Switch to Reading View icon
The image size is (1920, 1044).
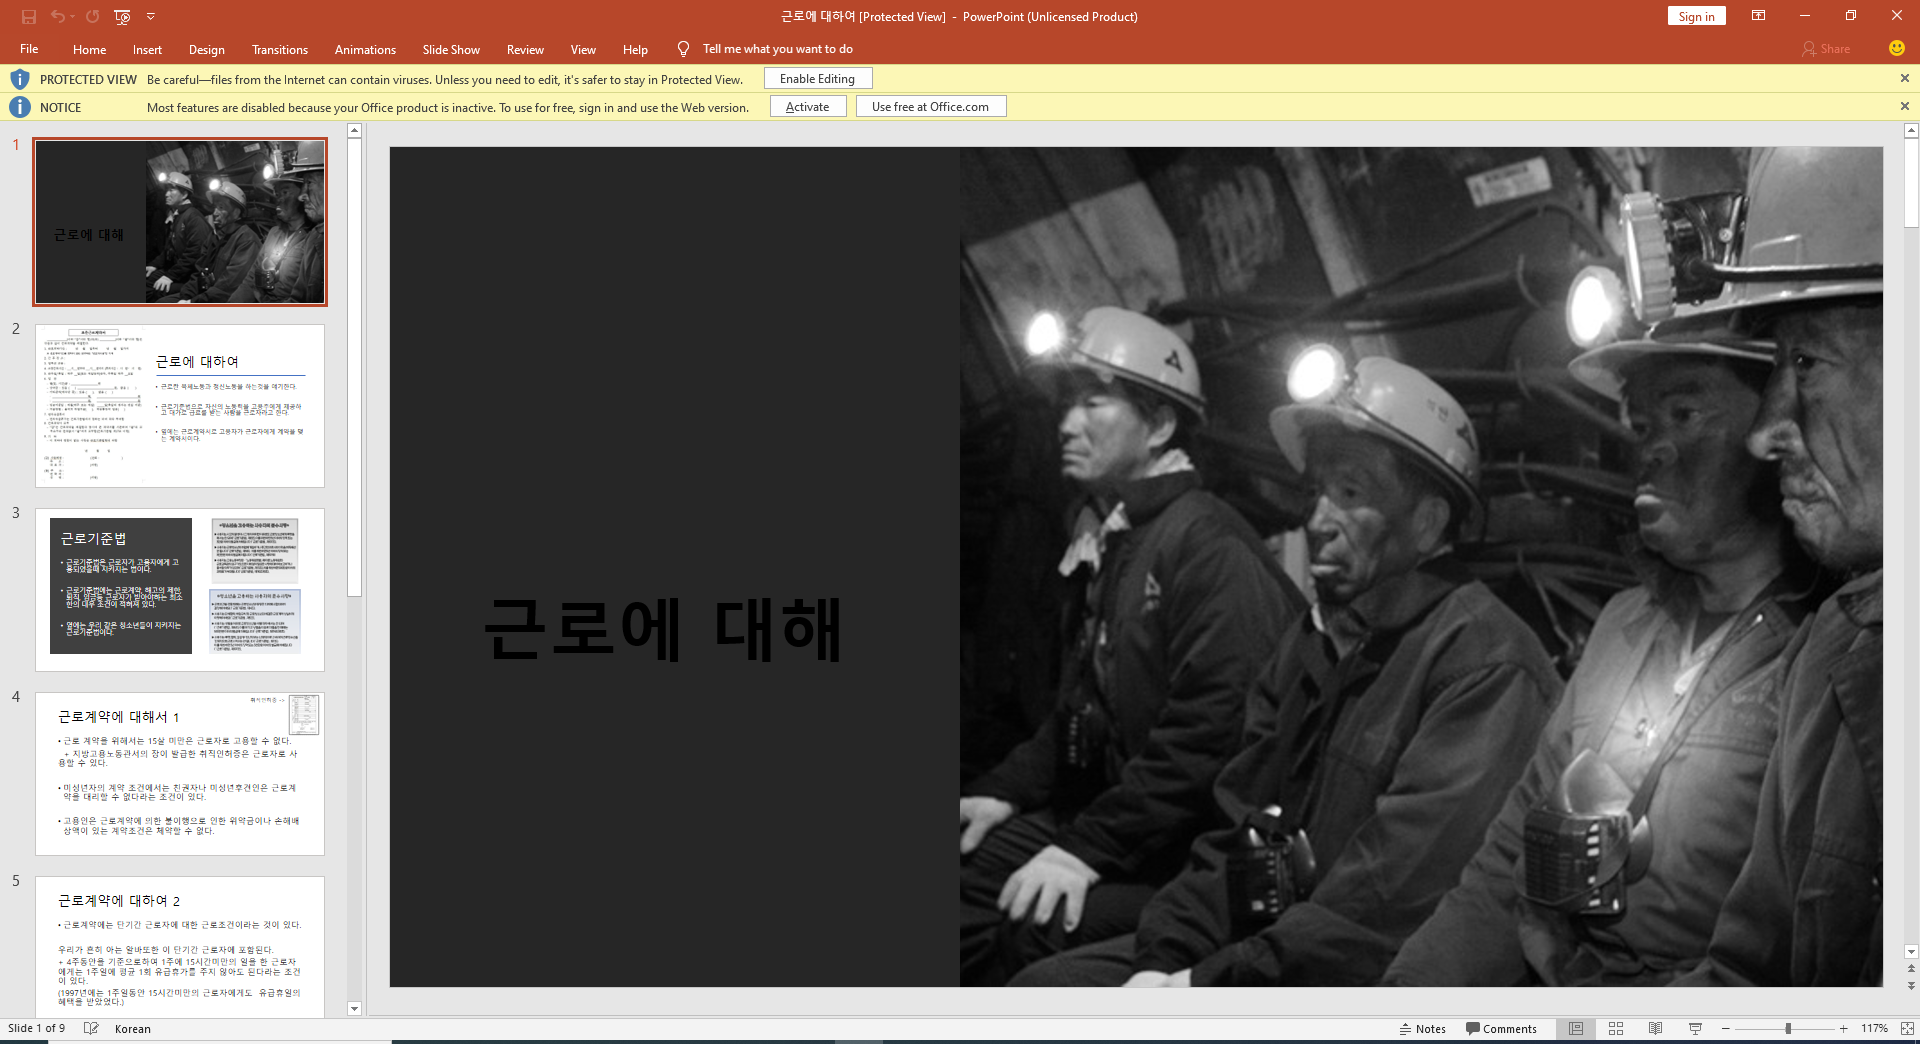(1655, 1028)
